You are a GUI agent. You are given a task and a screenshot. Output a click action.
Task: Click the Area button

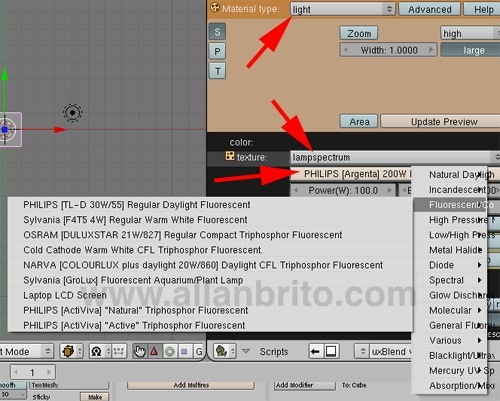tap(359, 121)
